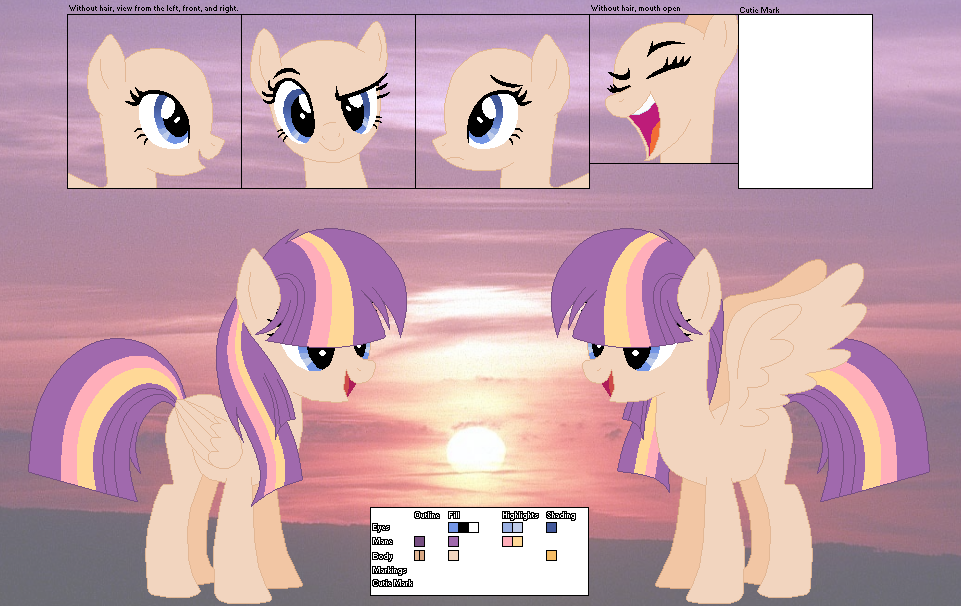Select the pink Mane highlights swatch
Screen dimensions: 961x606
coord(507,542)
